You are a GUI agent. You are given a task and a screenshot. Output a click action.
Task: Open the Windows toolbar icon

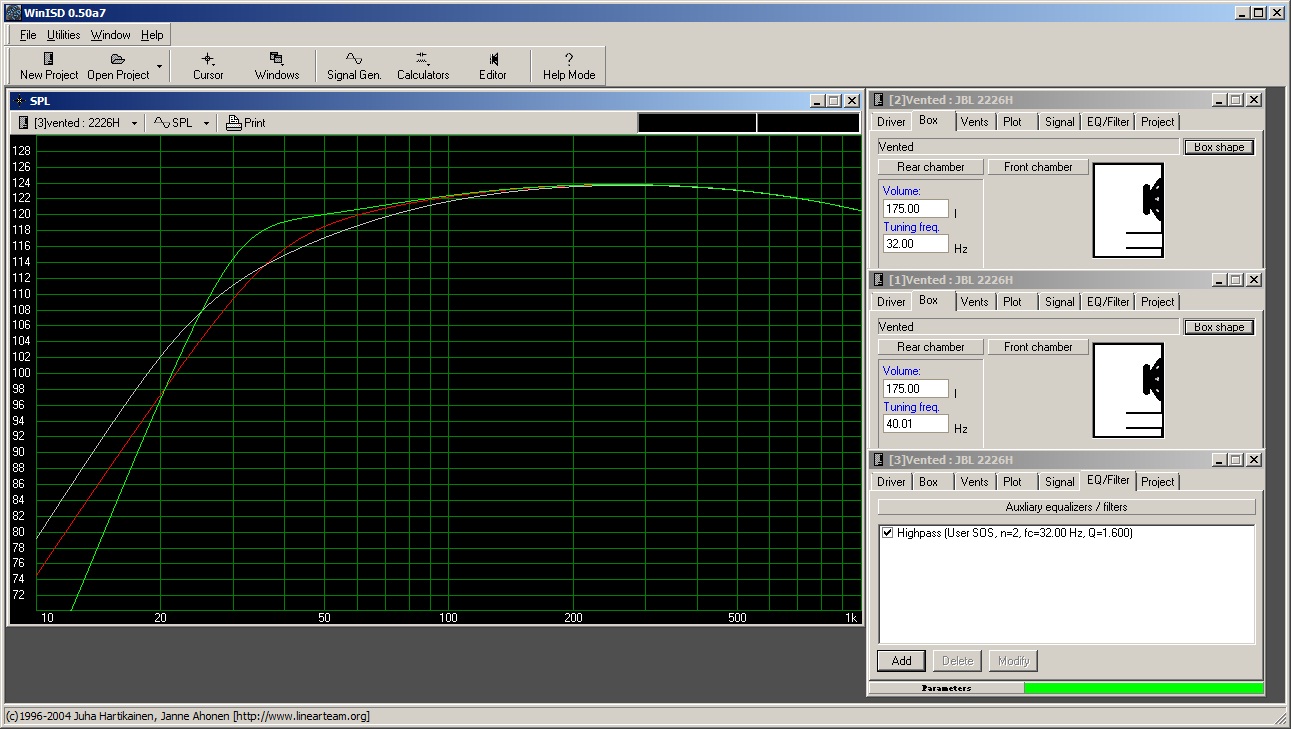(x=276, y=60)
